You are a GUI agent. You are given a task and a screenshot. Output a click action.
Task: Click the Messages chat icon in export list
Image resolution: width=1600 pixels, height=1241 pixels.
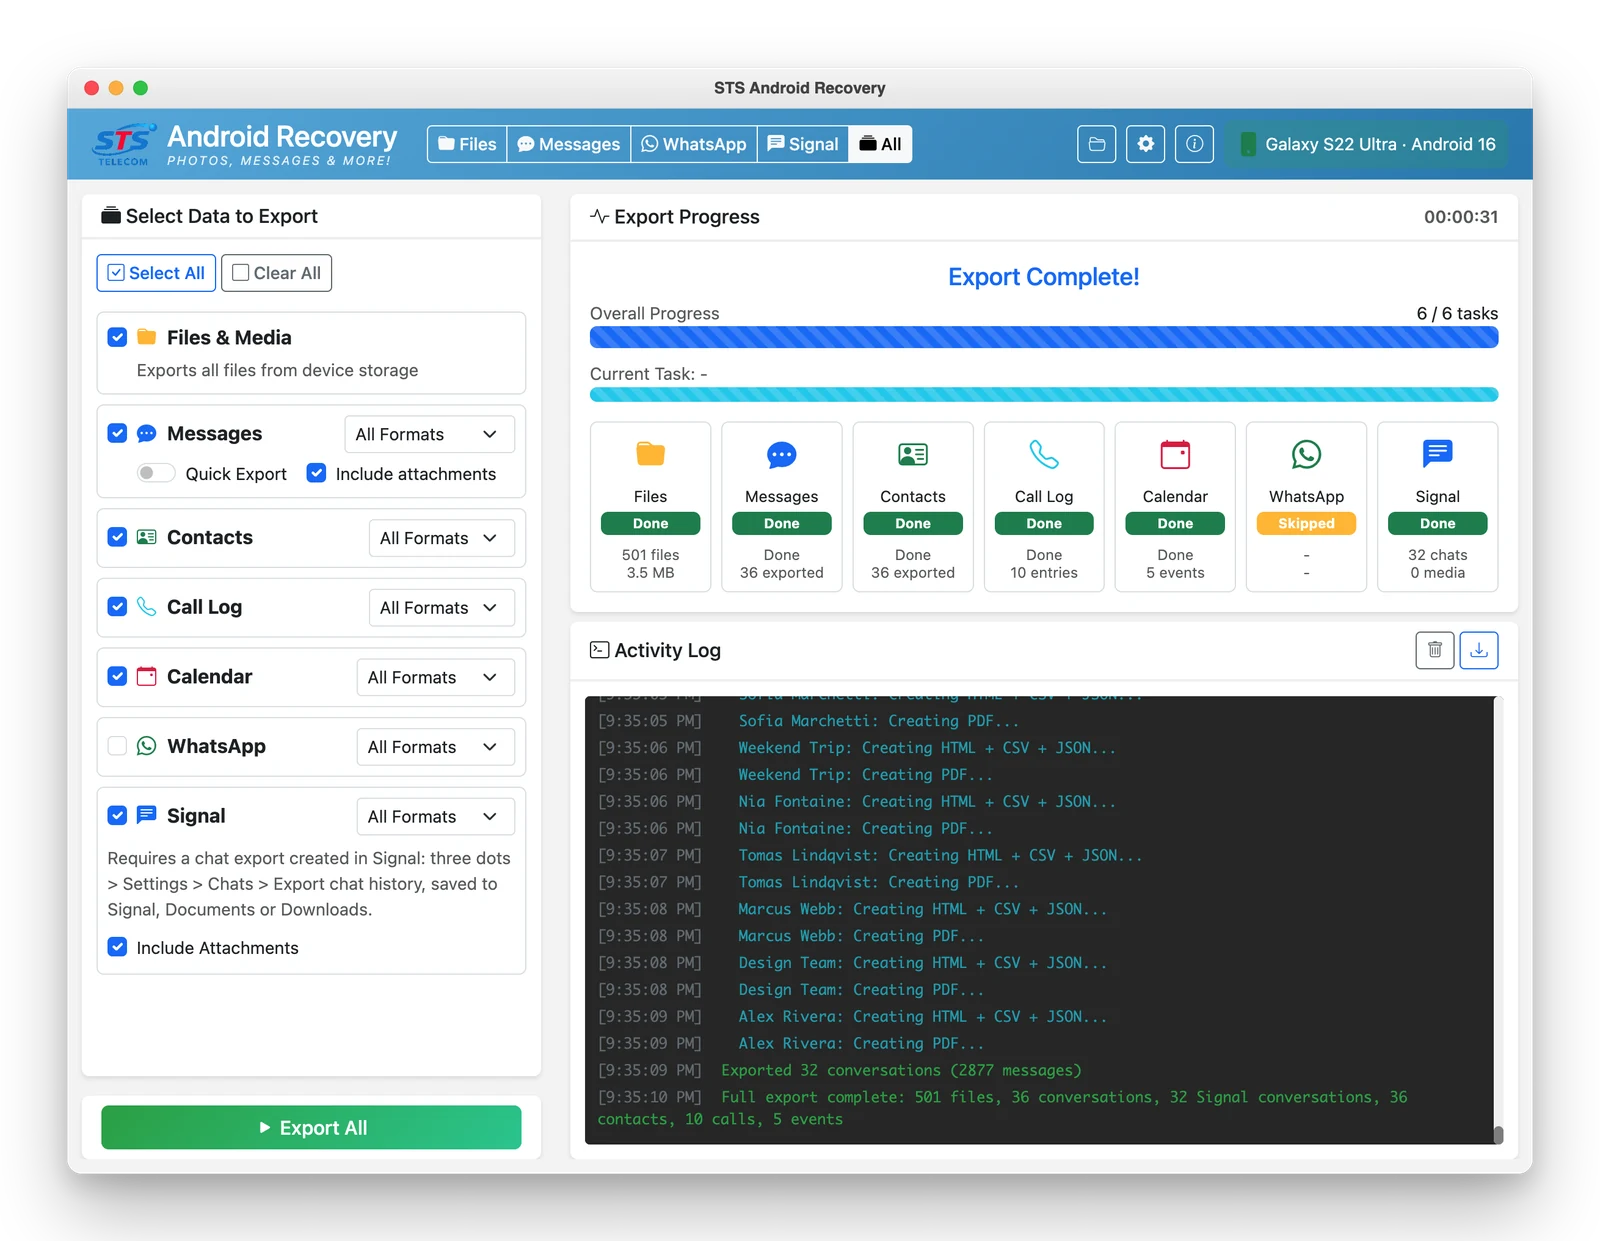pos(146,434)
